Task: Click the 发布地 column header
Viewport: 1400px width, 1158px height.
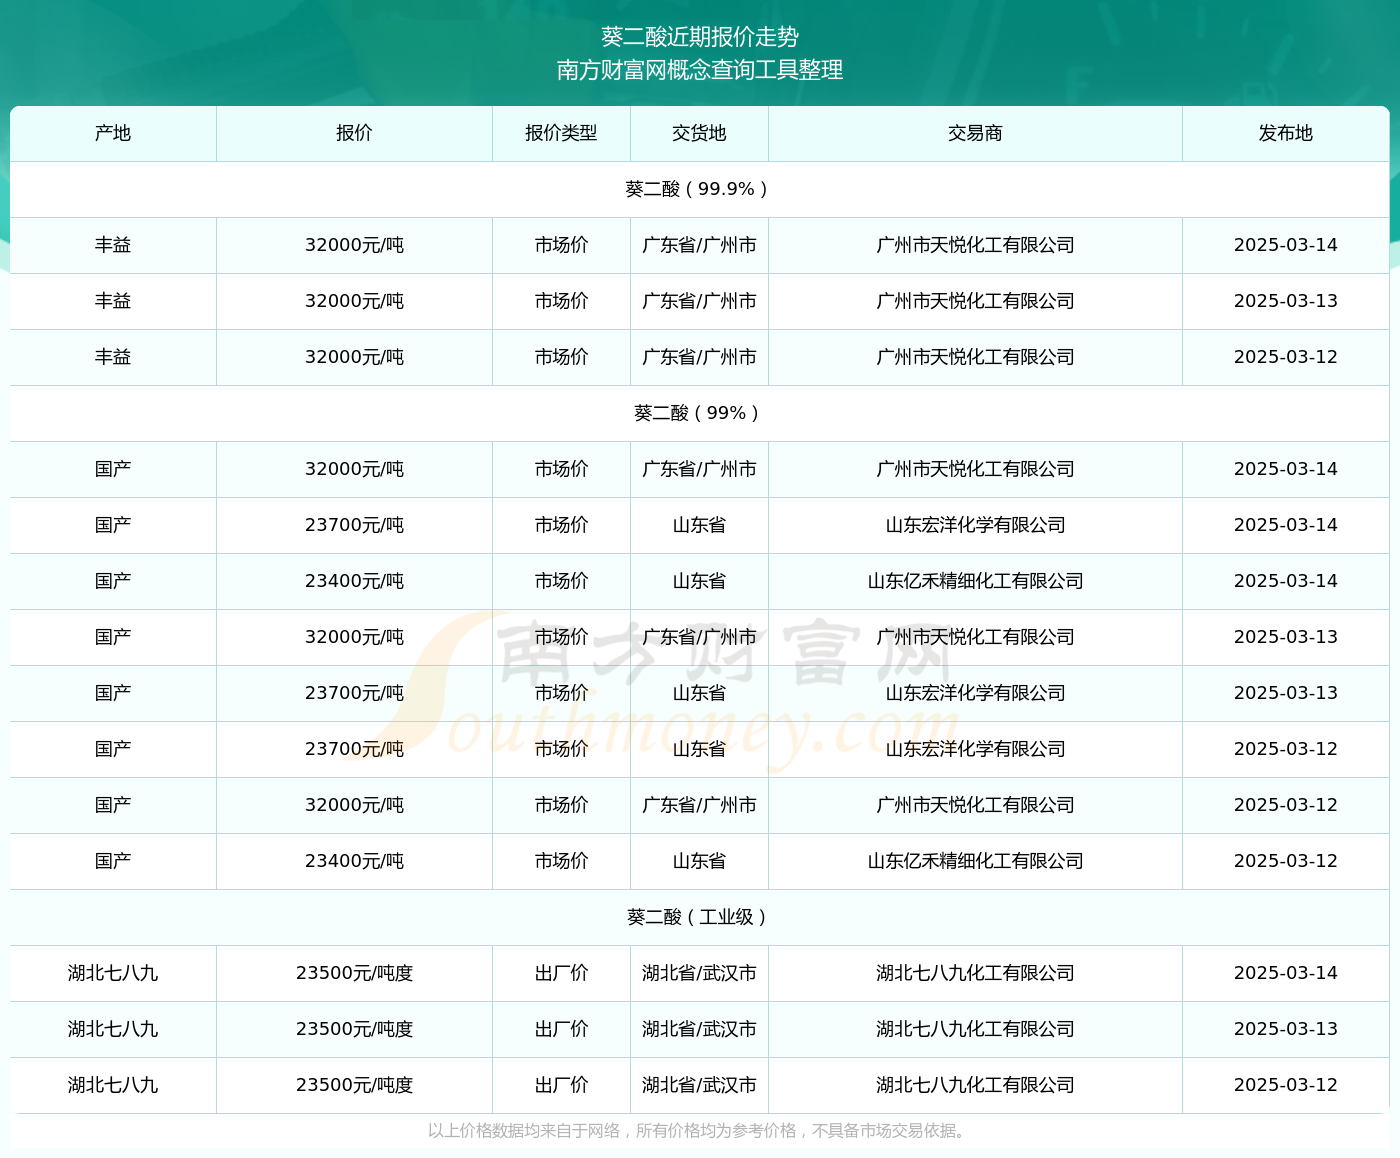Action: pyautogui.click(x=1285, y=133)
